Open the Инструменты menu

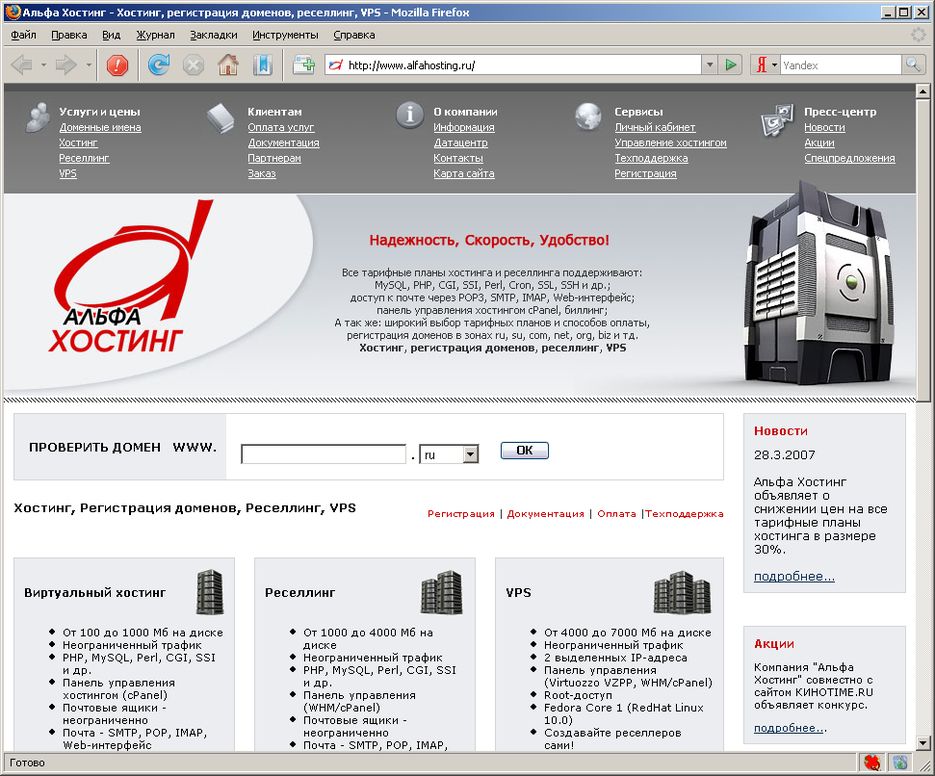(285, 35)
